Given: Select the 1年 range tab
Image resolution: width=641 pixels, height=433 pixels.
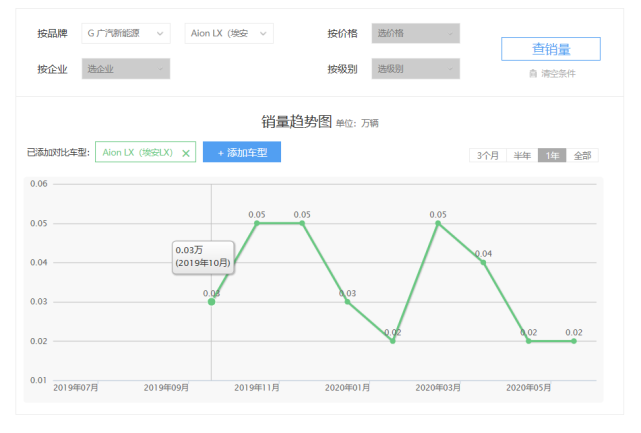Looking at the screenshot, I should point(552,155).
